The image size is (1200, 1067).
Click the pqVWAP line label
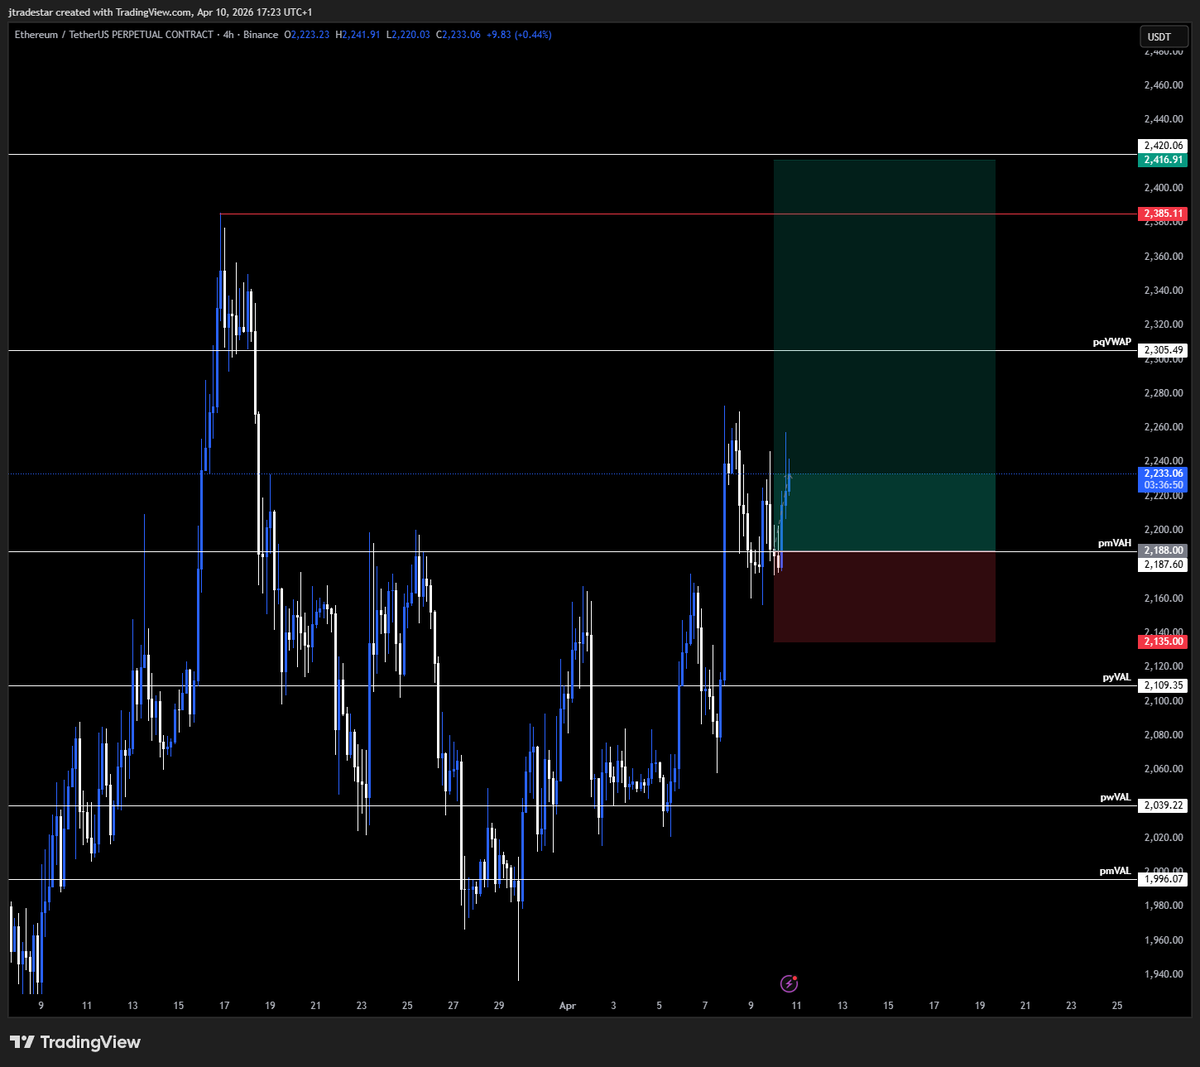(x=1112, y=342)
